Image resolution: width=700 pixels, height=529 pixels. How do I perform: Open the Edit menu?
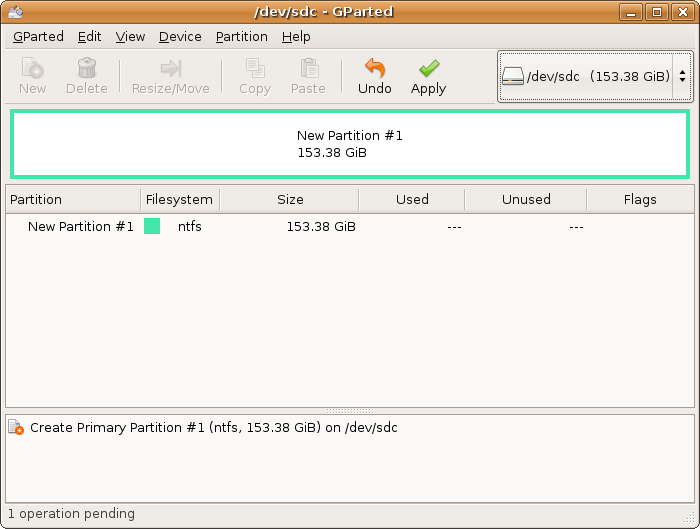pyautogui.click(x=90, y=36)
